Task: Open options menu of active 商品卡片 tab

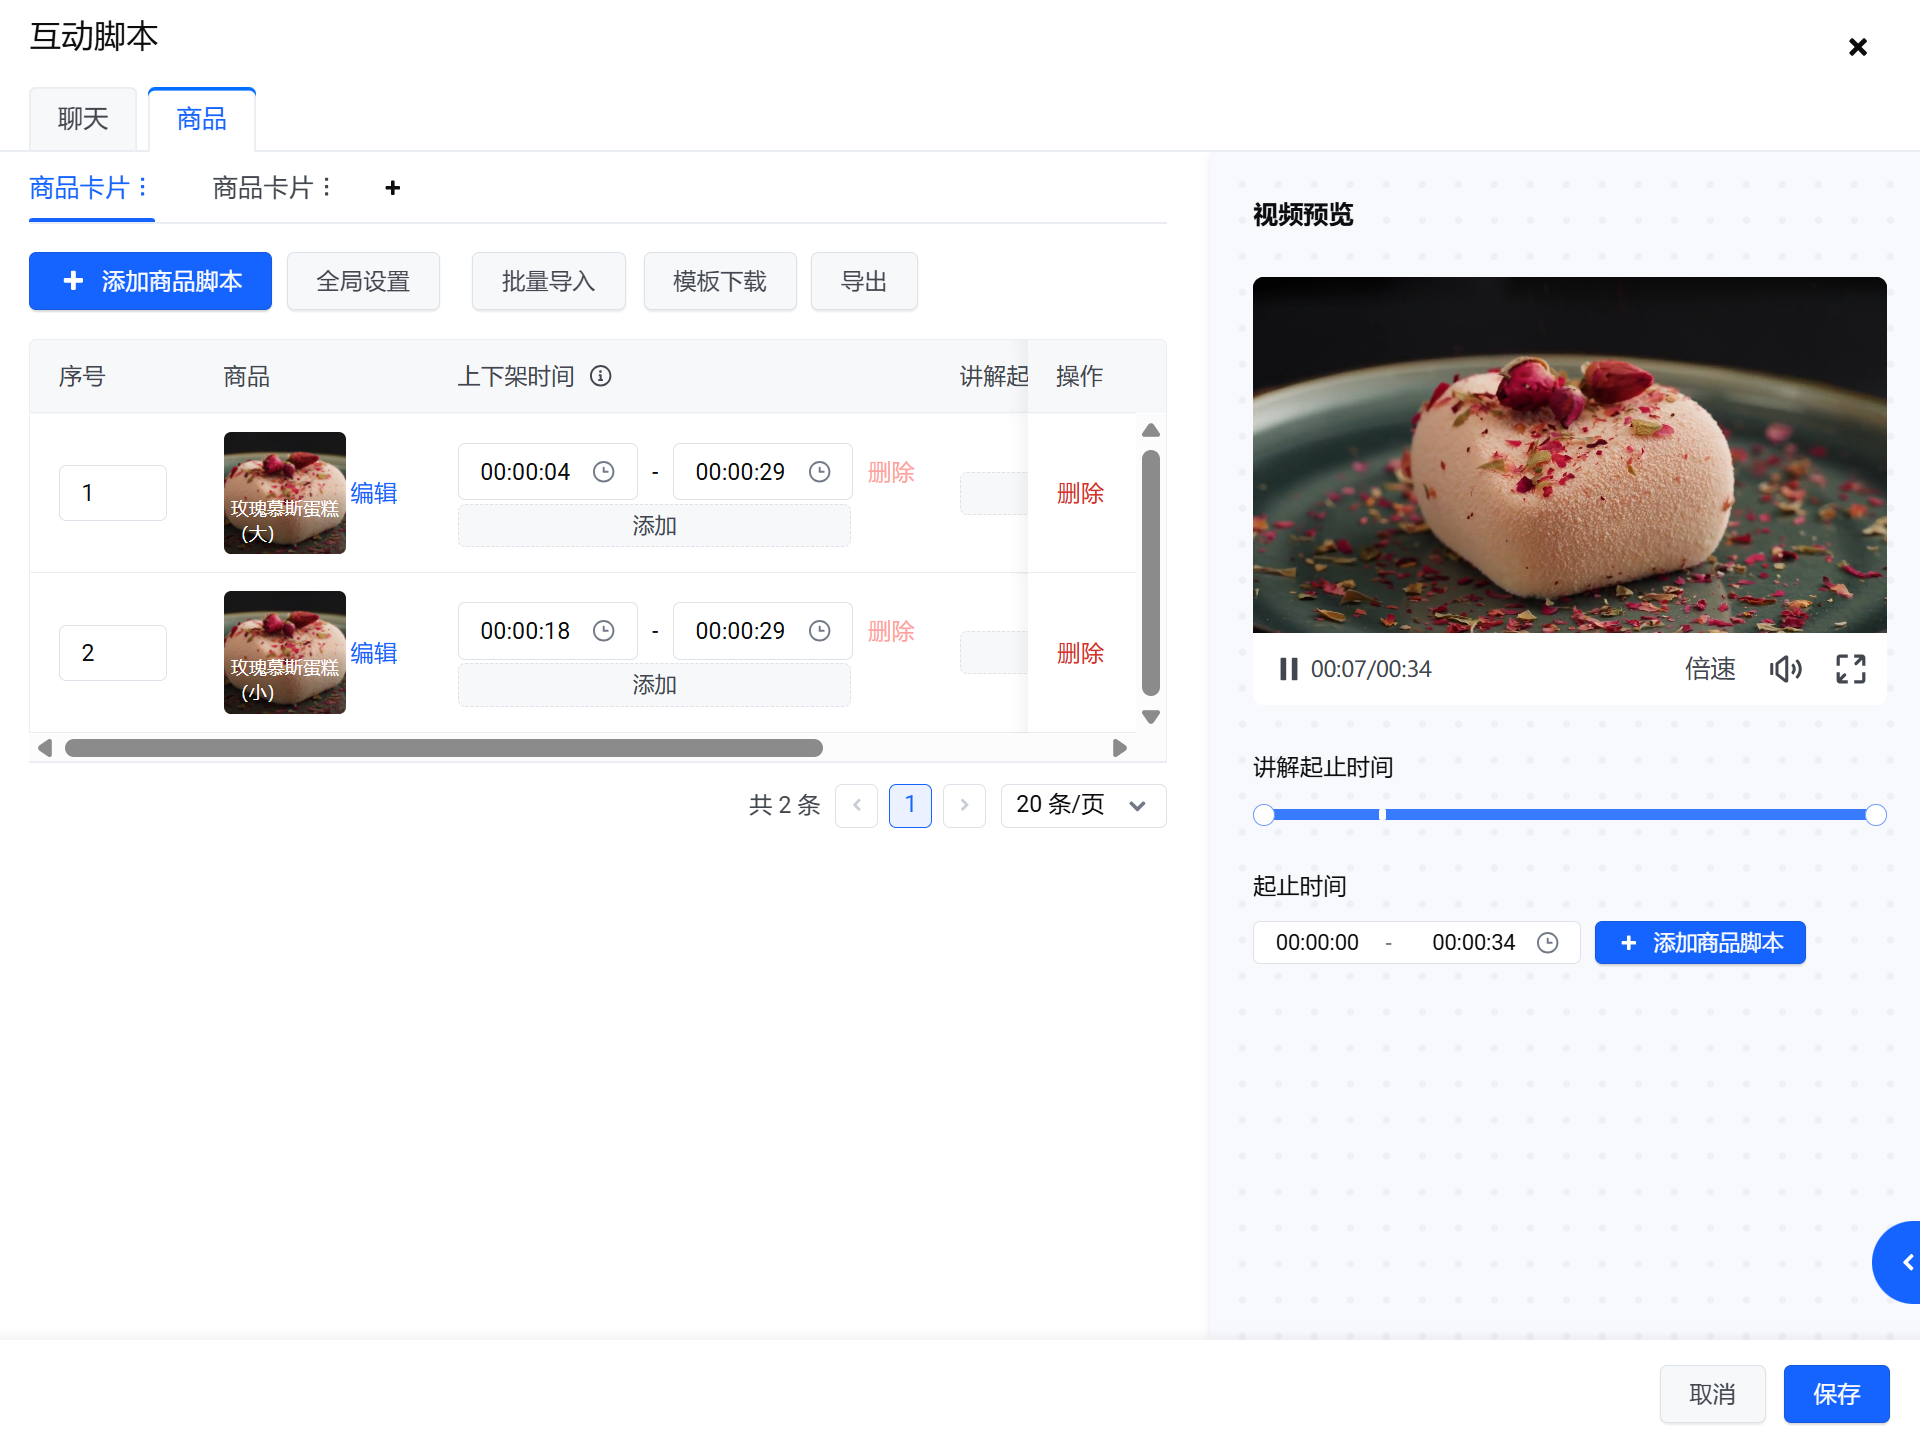Action: click(143, 187)
